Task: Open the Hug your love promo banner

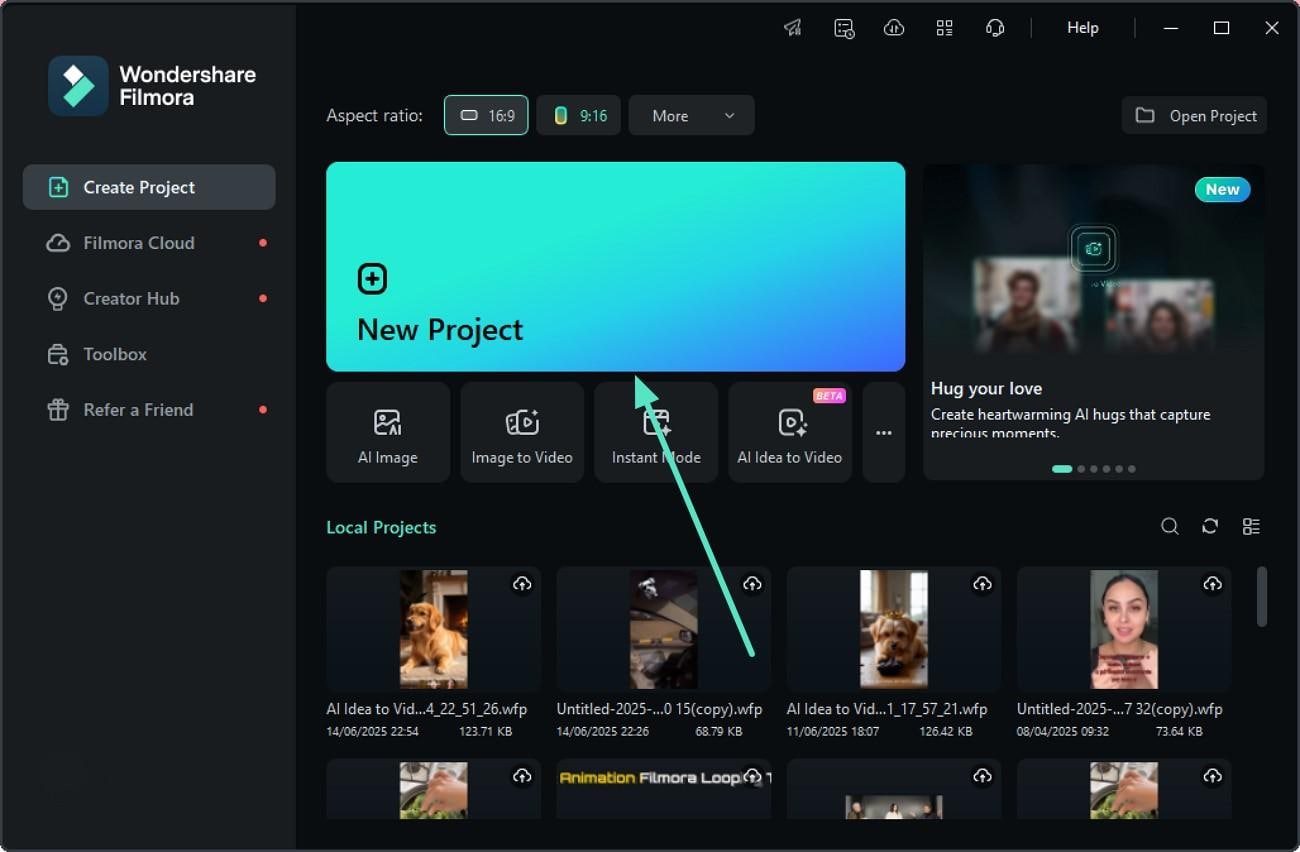Action: (x=1094, y=321)
